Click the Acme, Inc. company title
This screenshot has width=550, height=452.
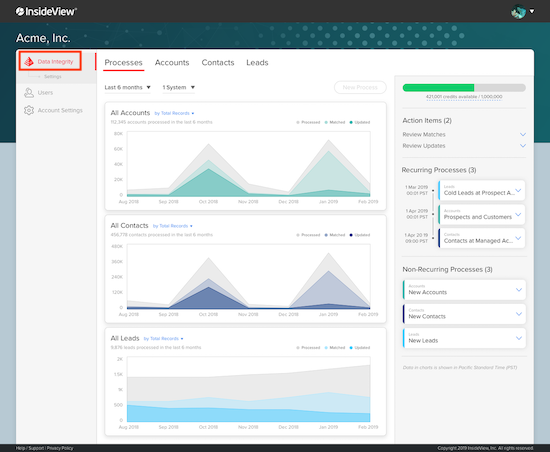coord(43,38)
